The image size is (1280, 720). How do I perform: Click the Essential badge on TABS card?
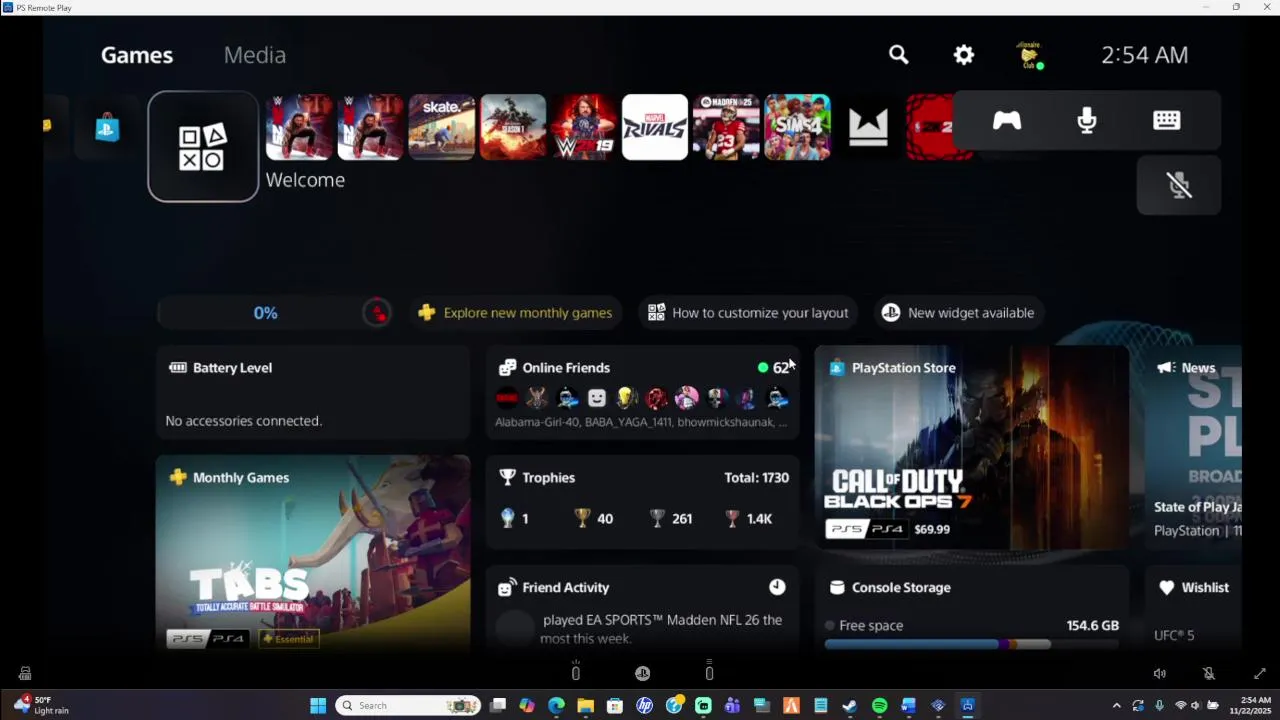tap(288, 638)
